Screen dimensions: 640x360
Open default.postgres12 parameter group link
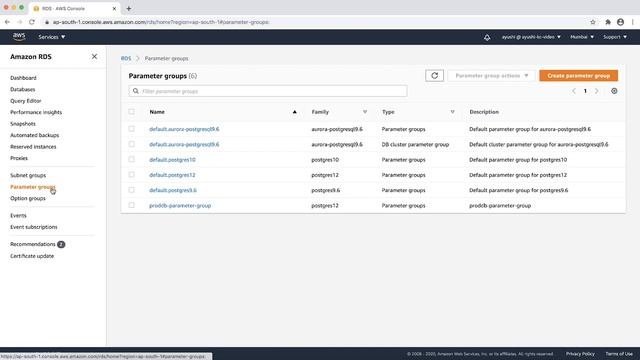click(172, 175)
